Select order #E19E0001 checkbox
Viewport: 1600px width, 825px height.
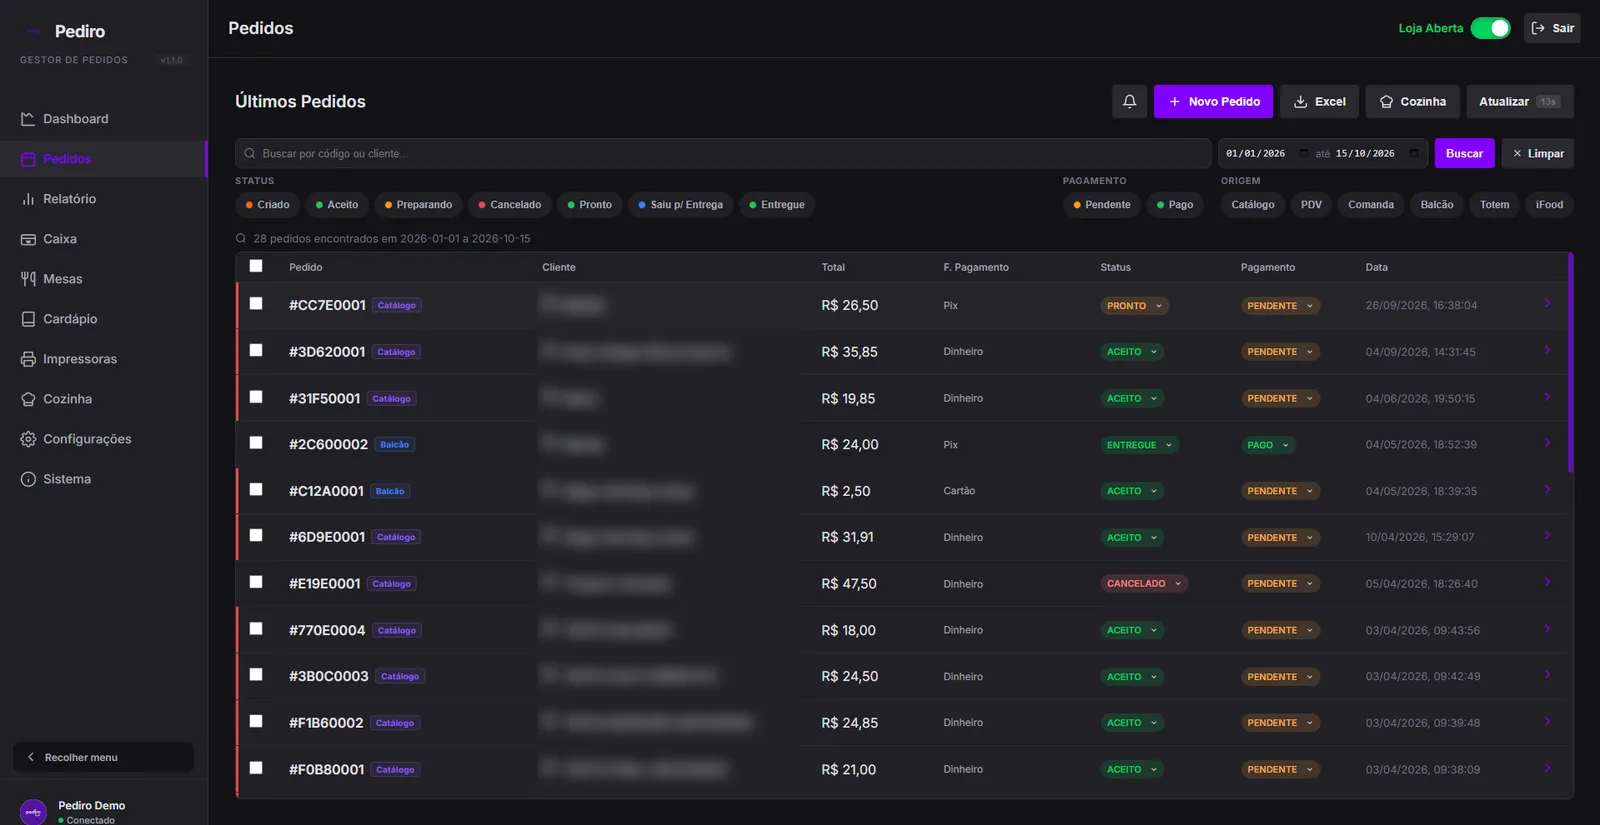[256, 582]
